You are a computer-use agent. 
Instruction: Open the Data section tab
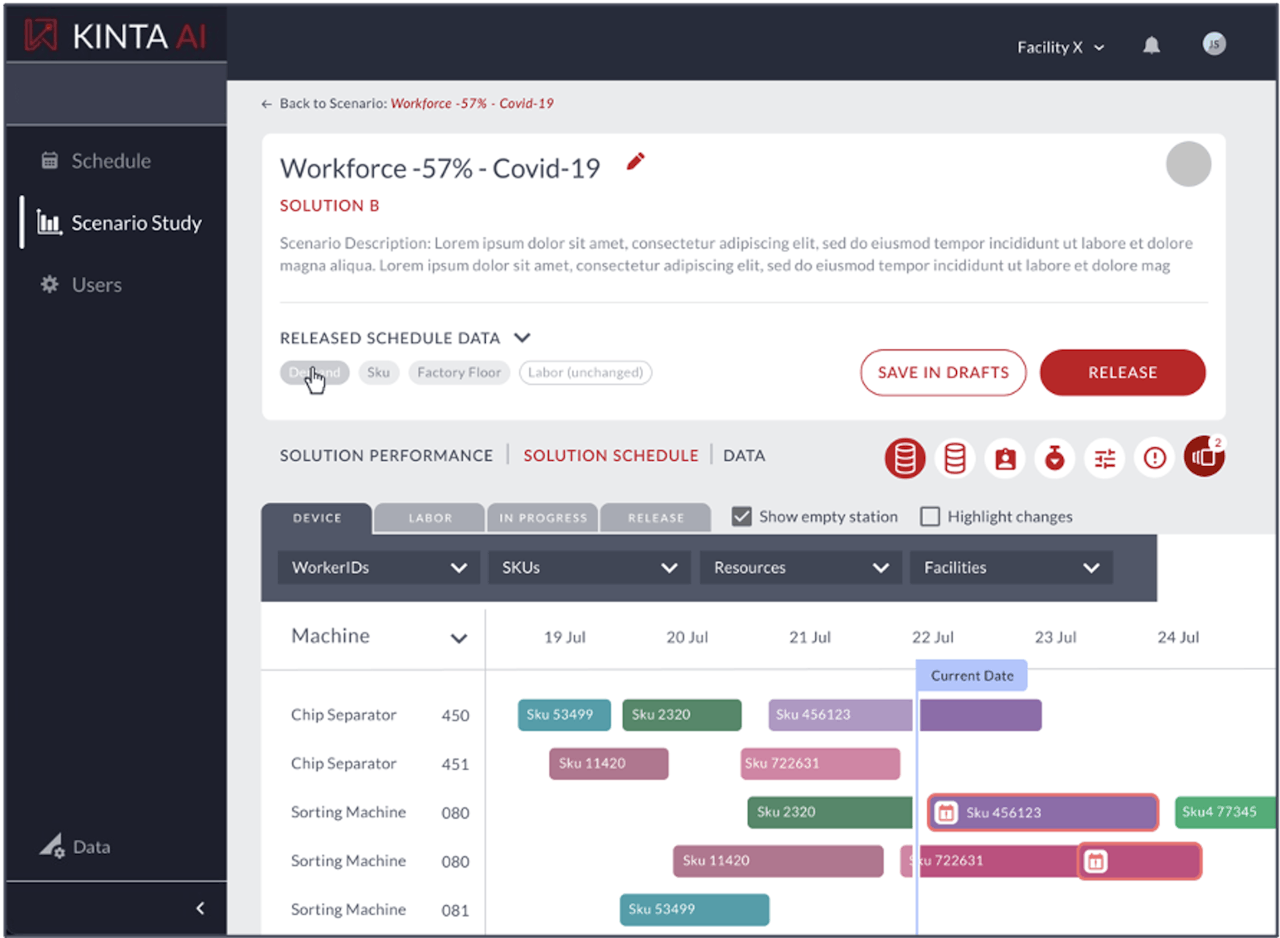(744, 456)
